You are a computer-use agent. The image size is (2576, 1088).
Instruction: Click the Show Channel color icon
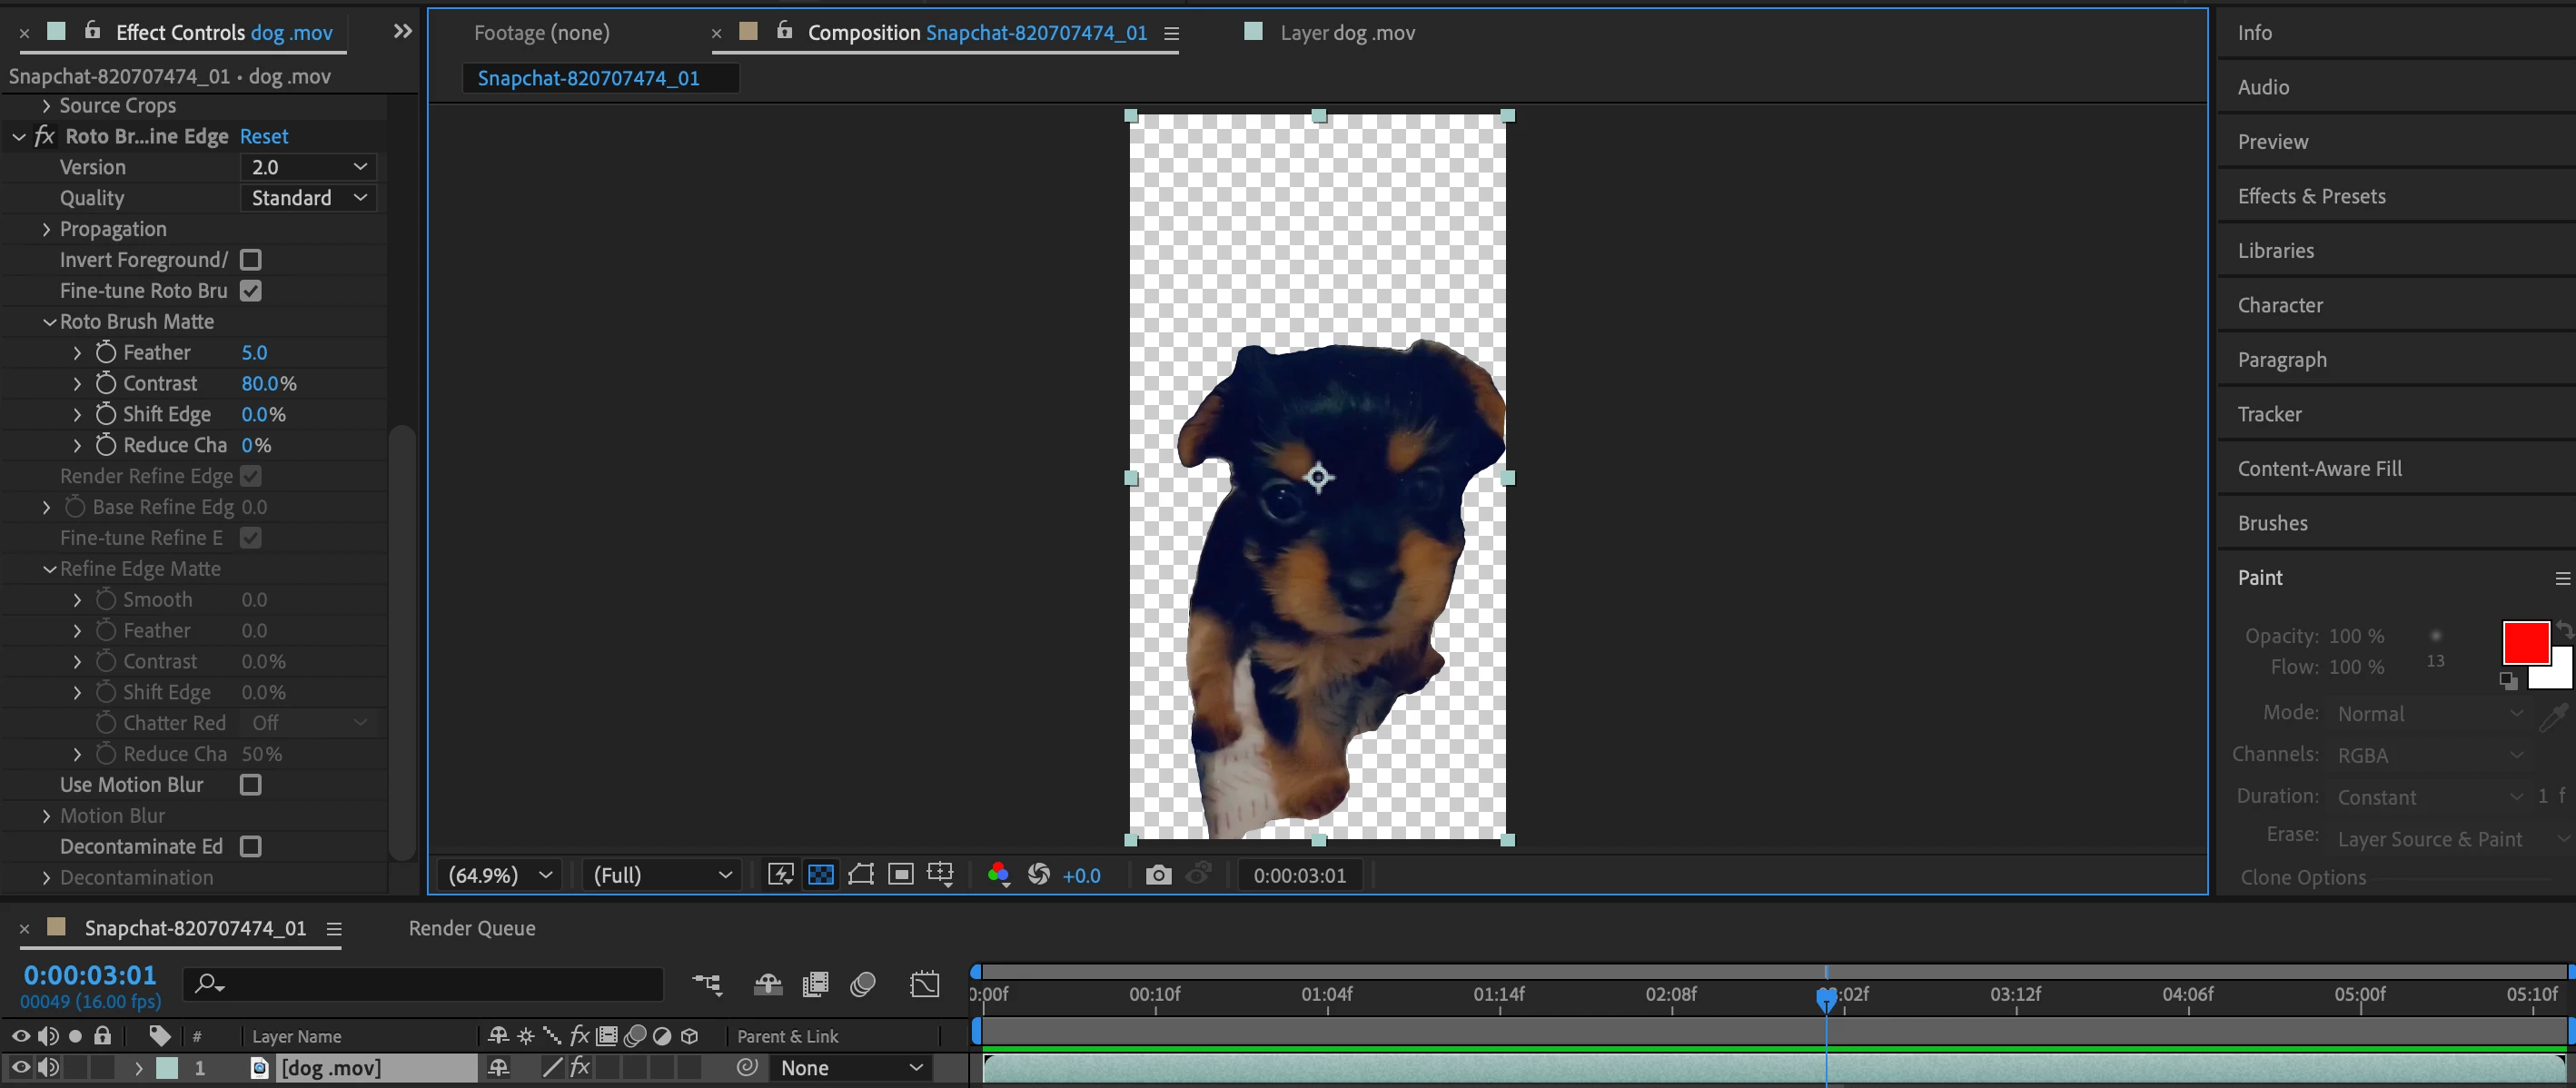[x=998, y=875]
